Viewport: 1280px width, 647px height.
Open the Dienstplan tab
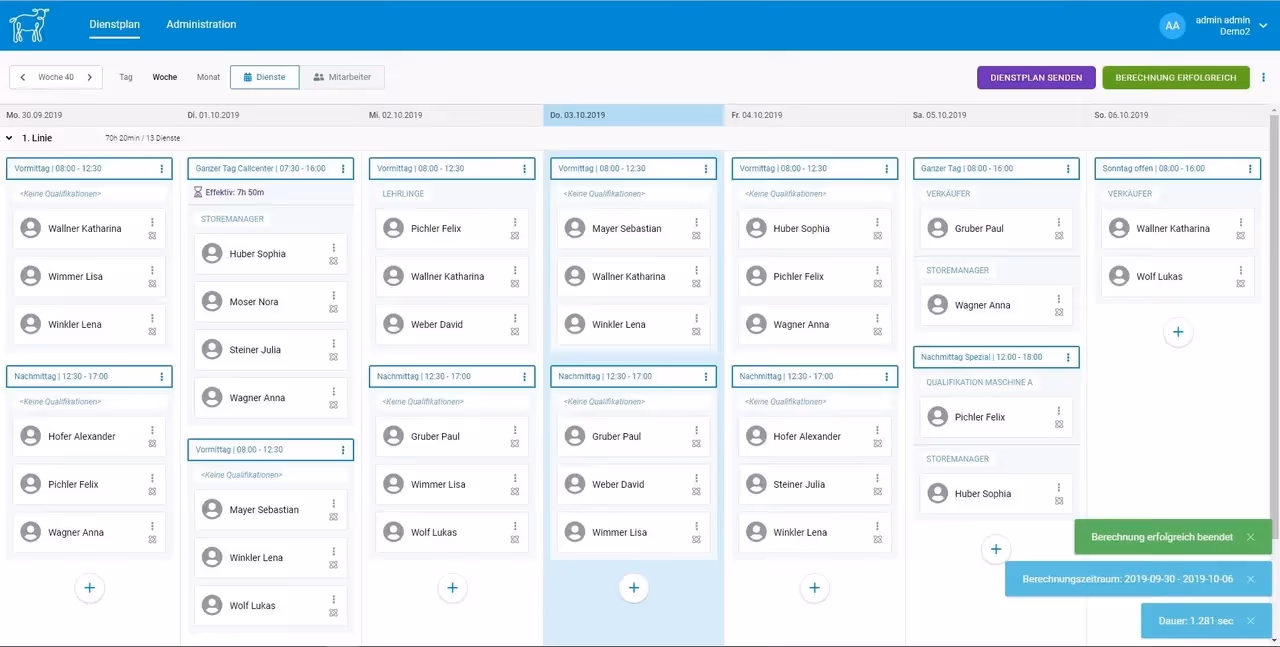click(x=114, y=24)
